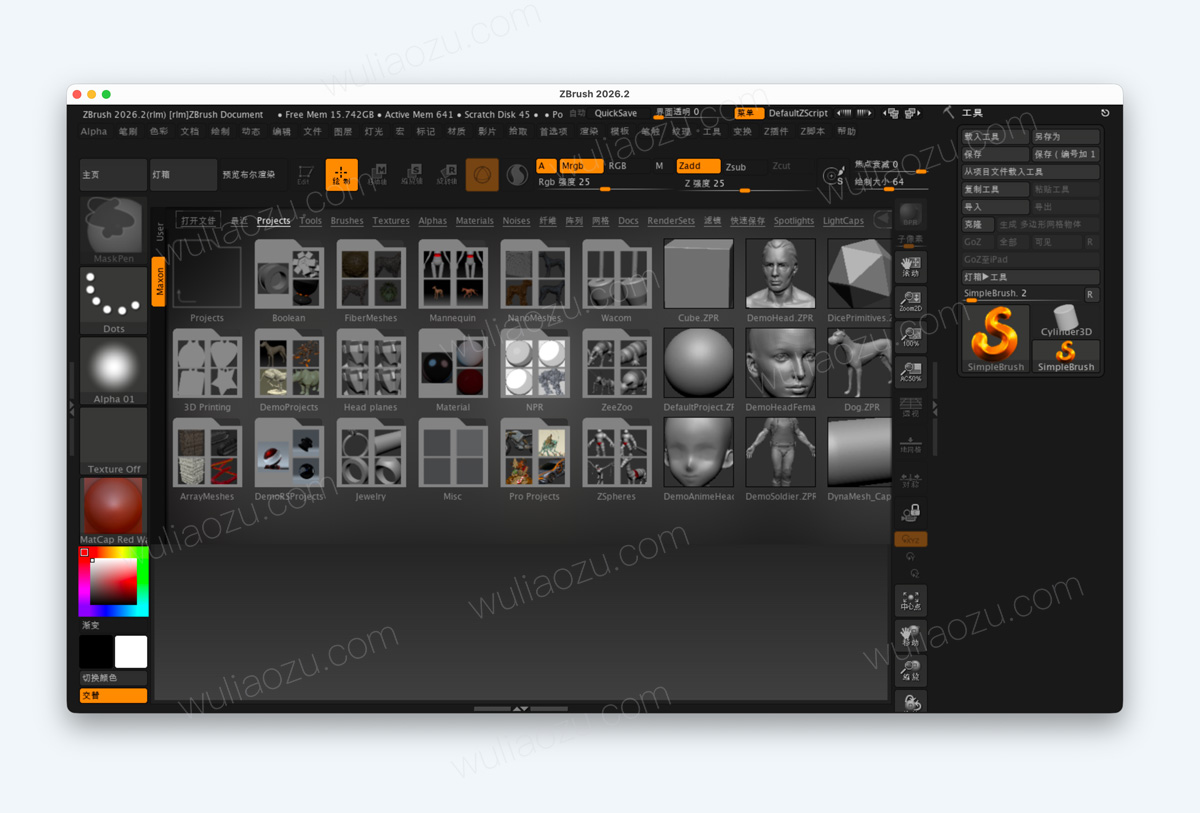Click the 主页 (Home) button

point(113,174)
